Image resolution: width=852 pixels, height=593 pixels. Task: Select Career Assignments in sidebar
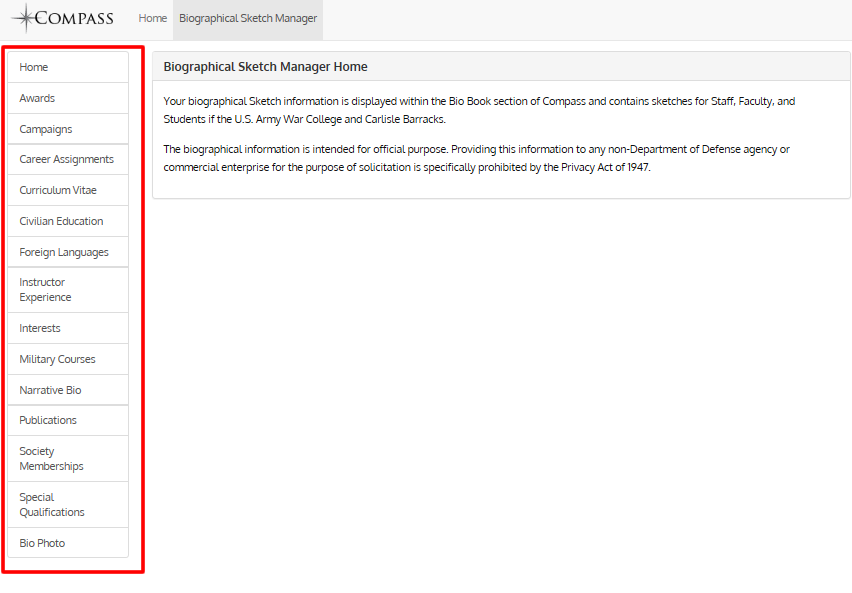click(x=68, y=159)
